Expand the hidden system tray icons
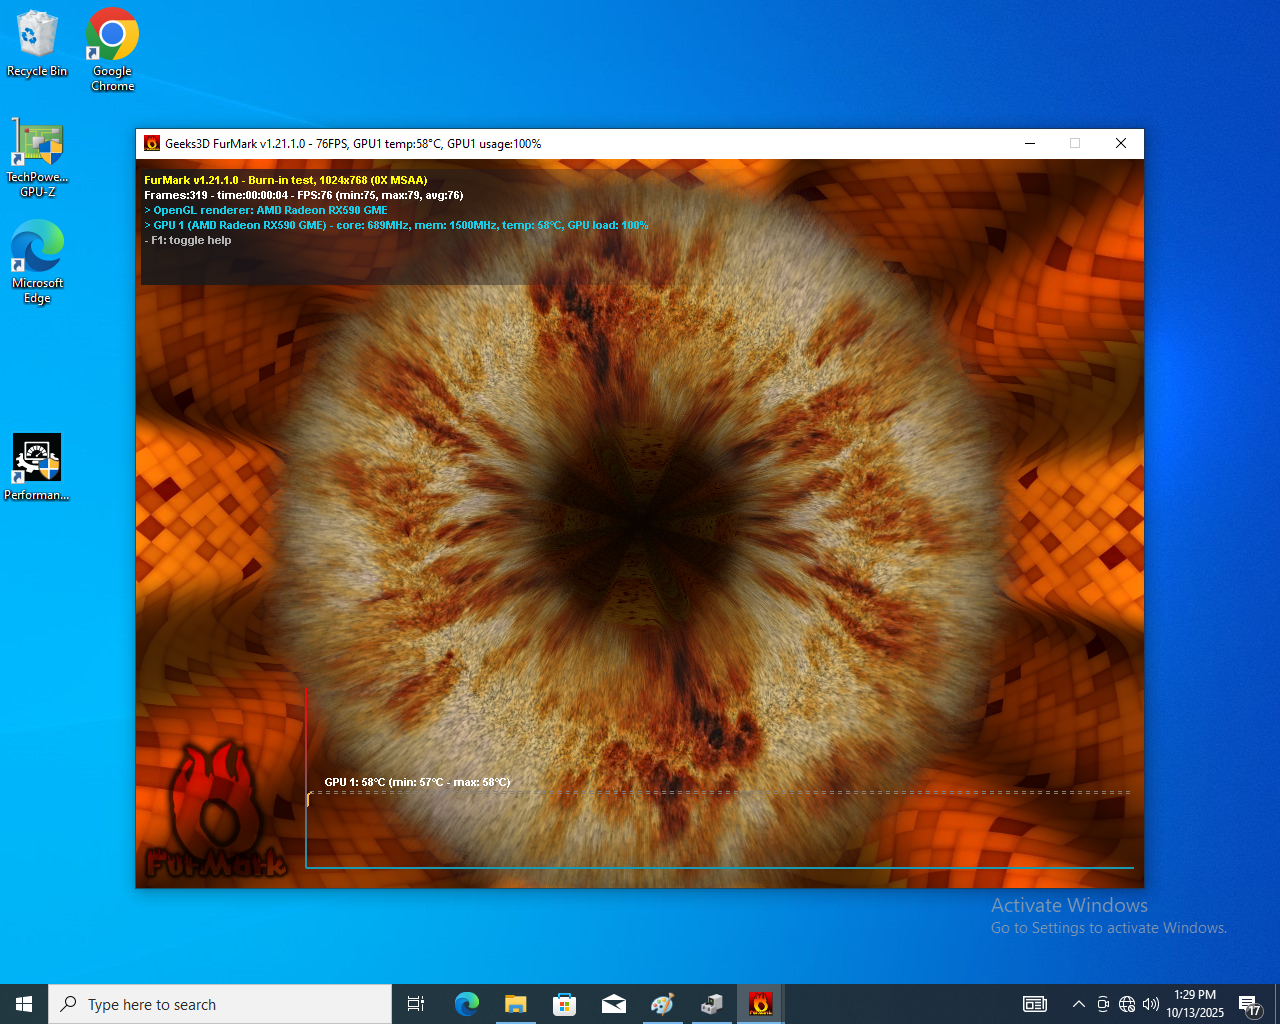1280x1024 pixels. tap(1078, 1004)
